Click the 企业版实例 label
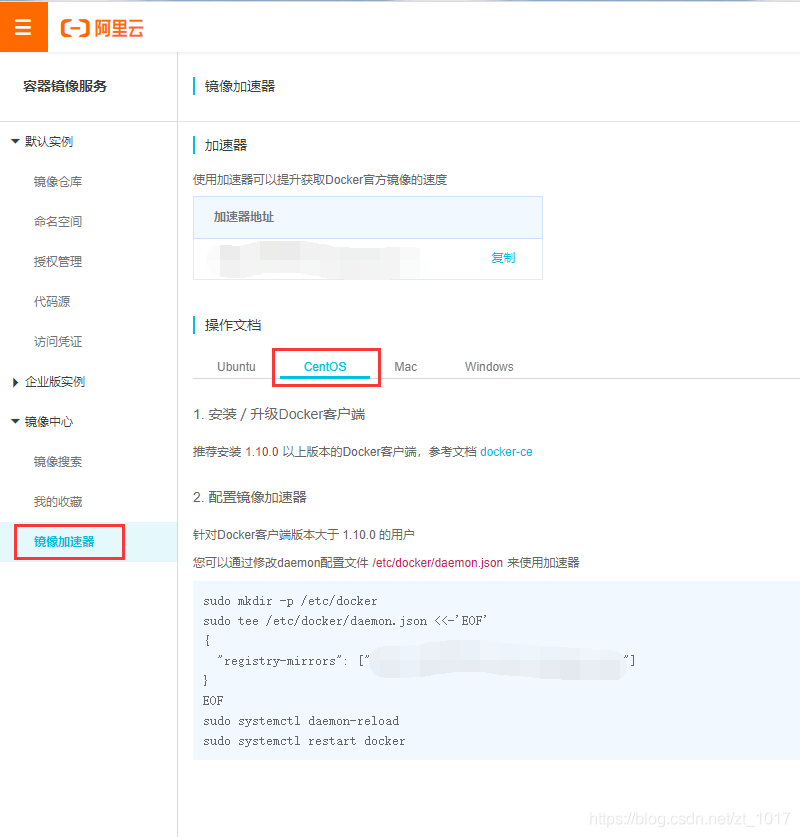This screenshot has width=800, height=837. 55,382
